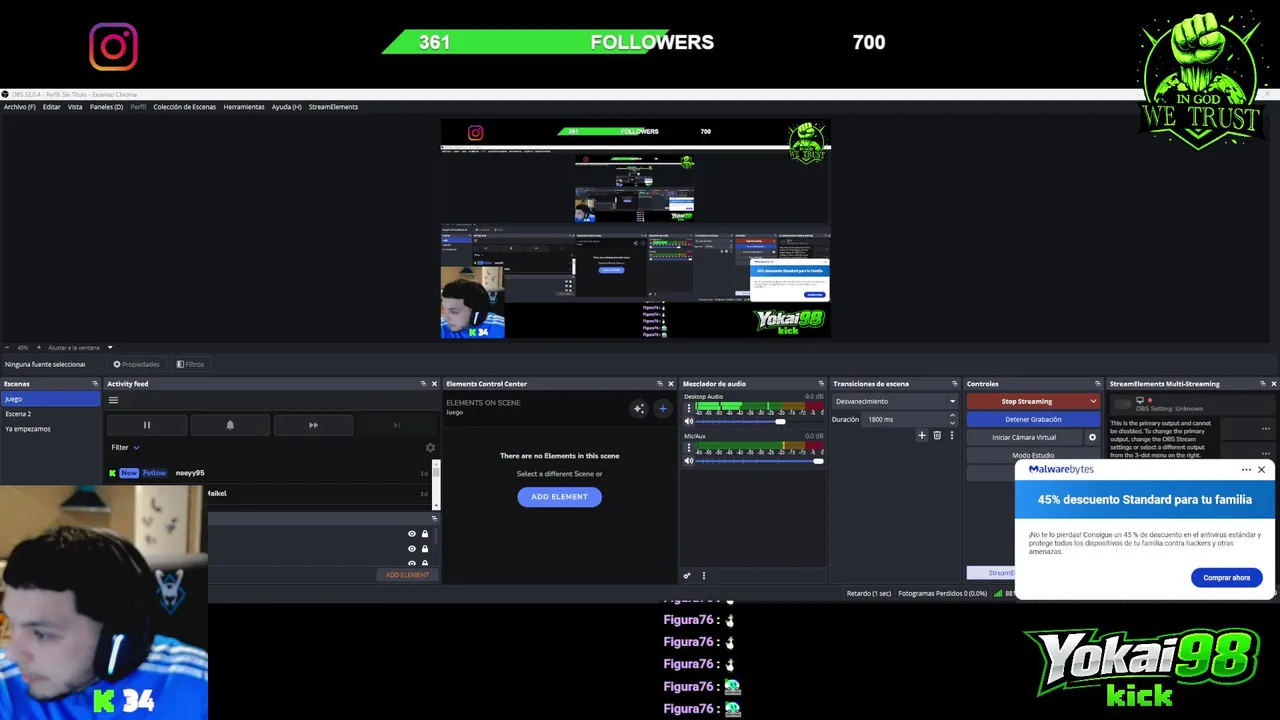Select the Escena 2 scene
Screen dimensions: 1280x720
tap(50, 414)
